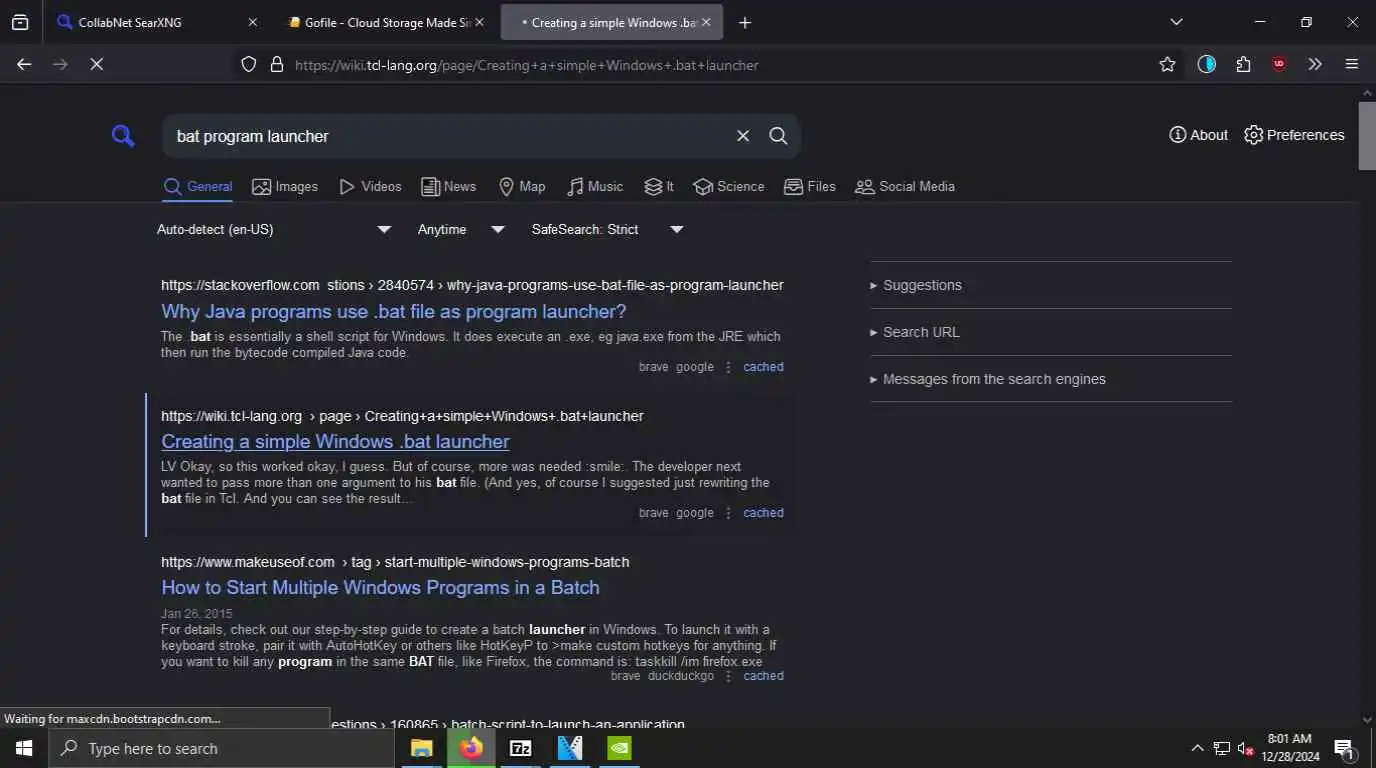1376x768 pixels.
Task: Switch to Videos category
Action: (x=370, y=187)
